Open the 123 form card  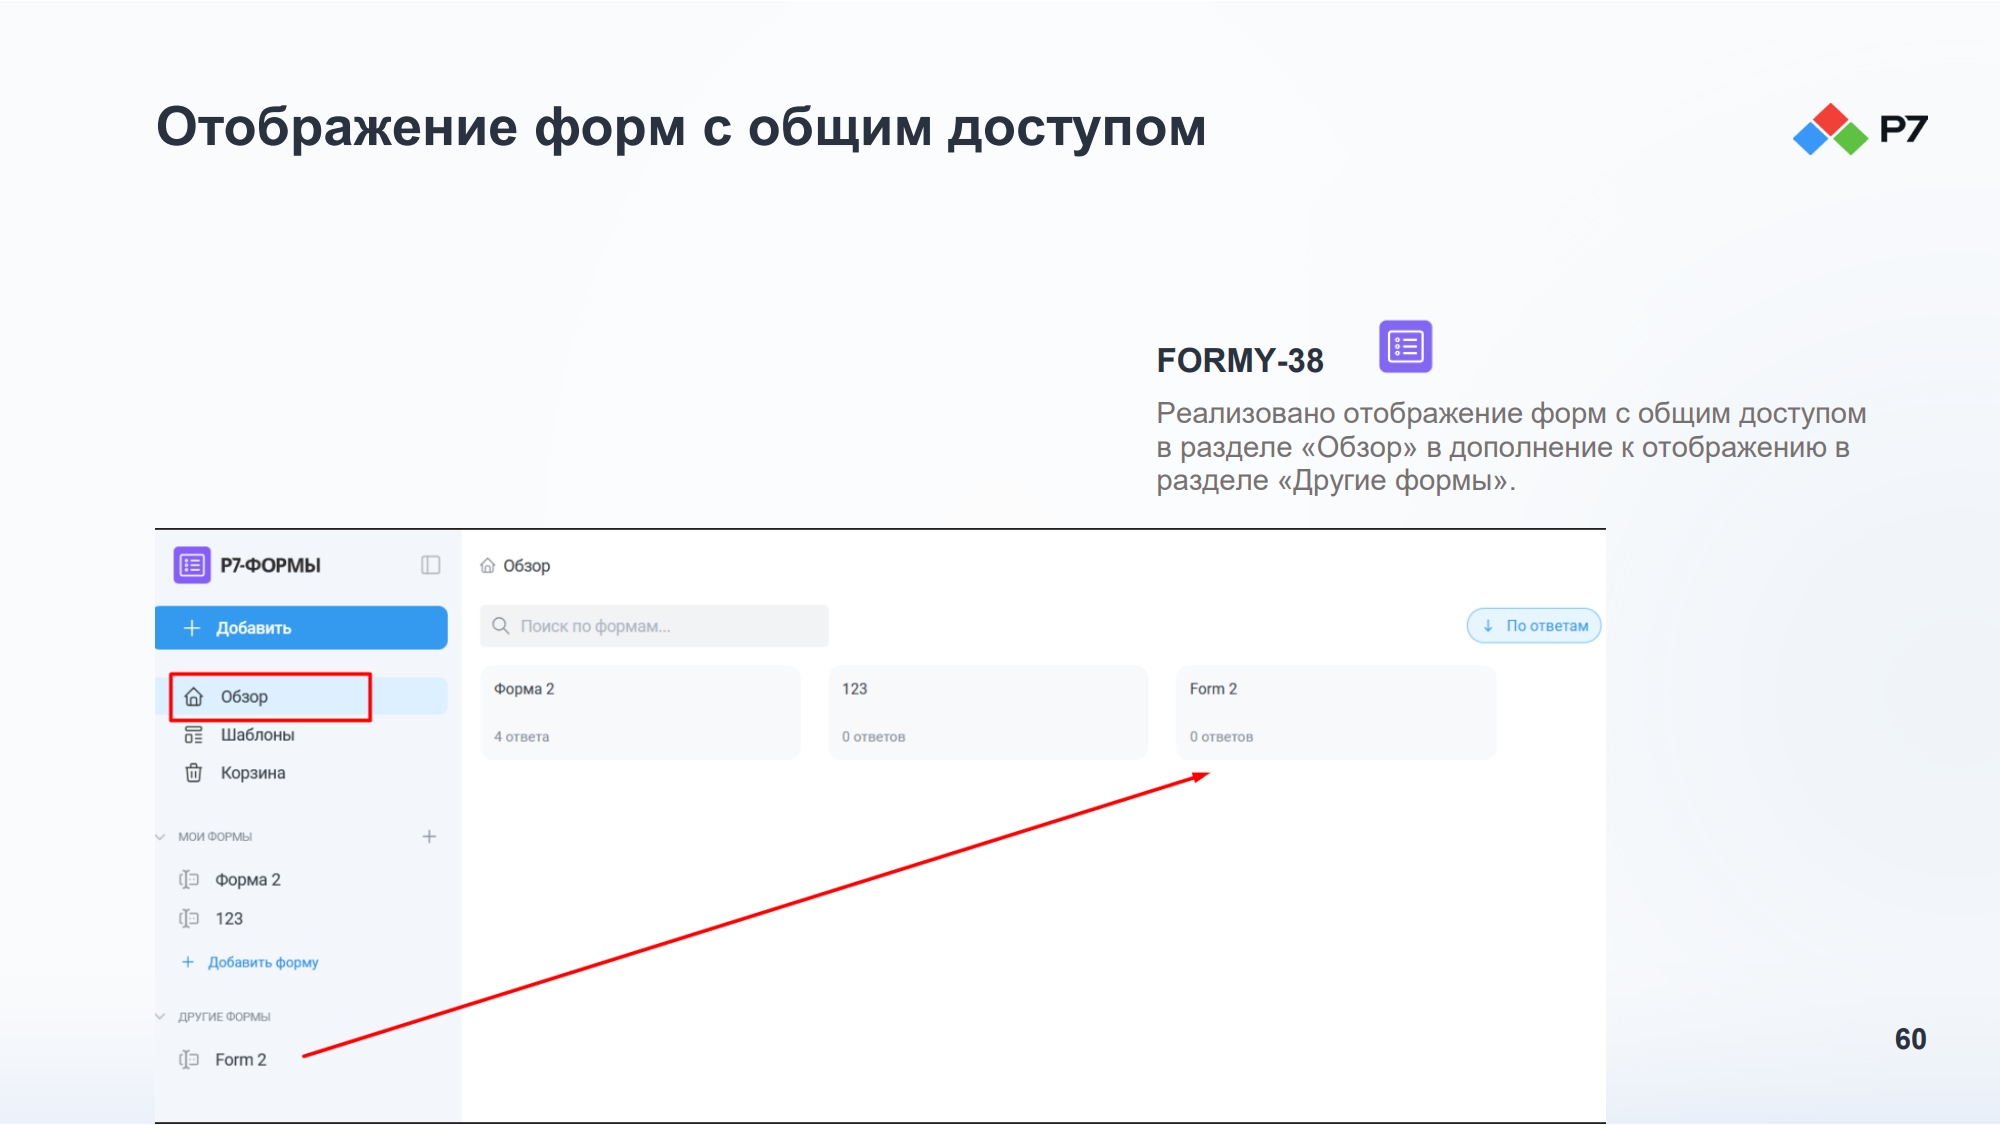tap(988, 713)
